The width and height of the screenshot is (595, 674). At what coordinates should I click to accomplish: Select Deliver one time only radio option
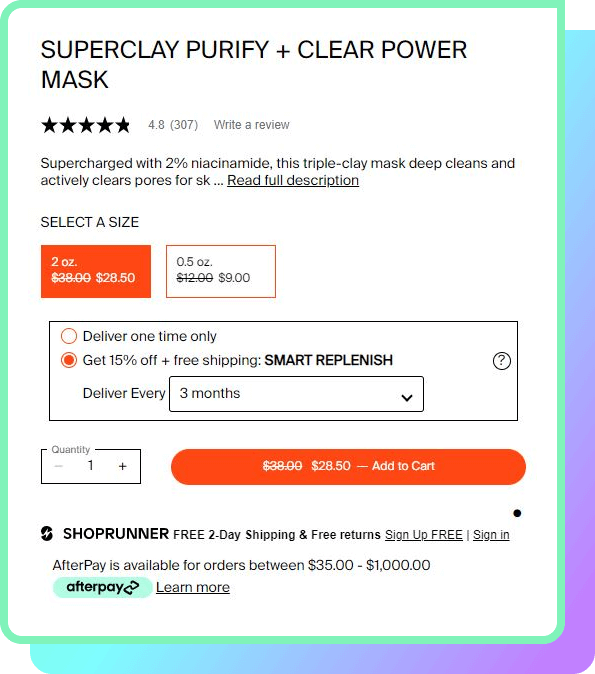[69, 336]
